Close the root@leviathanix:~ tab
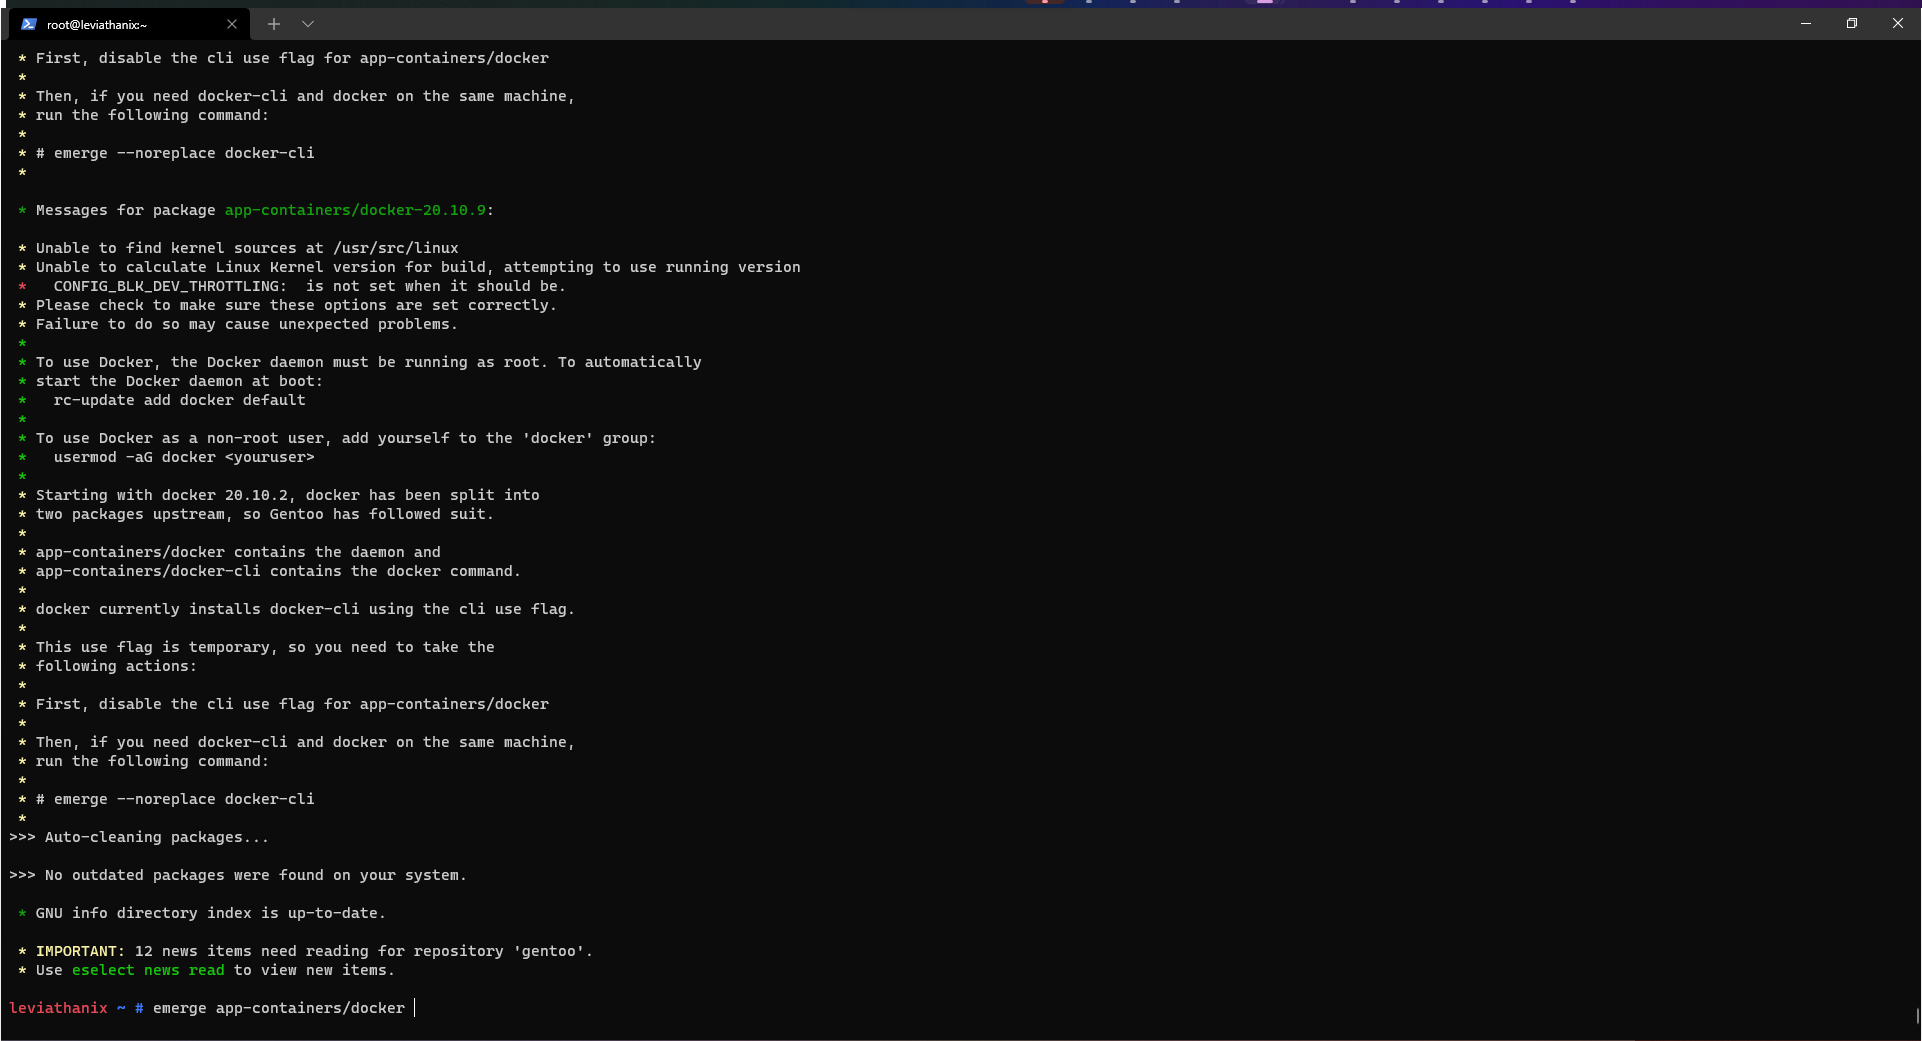Image resolution: width=1922 pixels, height=1041 pixels. [x=232, y=24]
